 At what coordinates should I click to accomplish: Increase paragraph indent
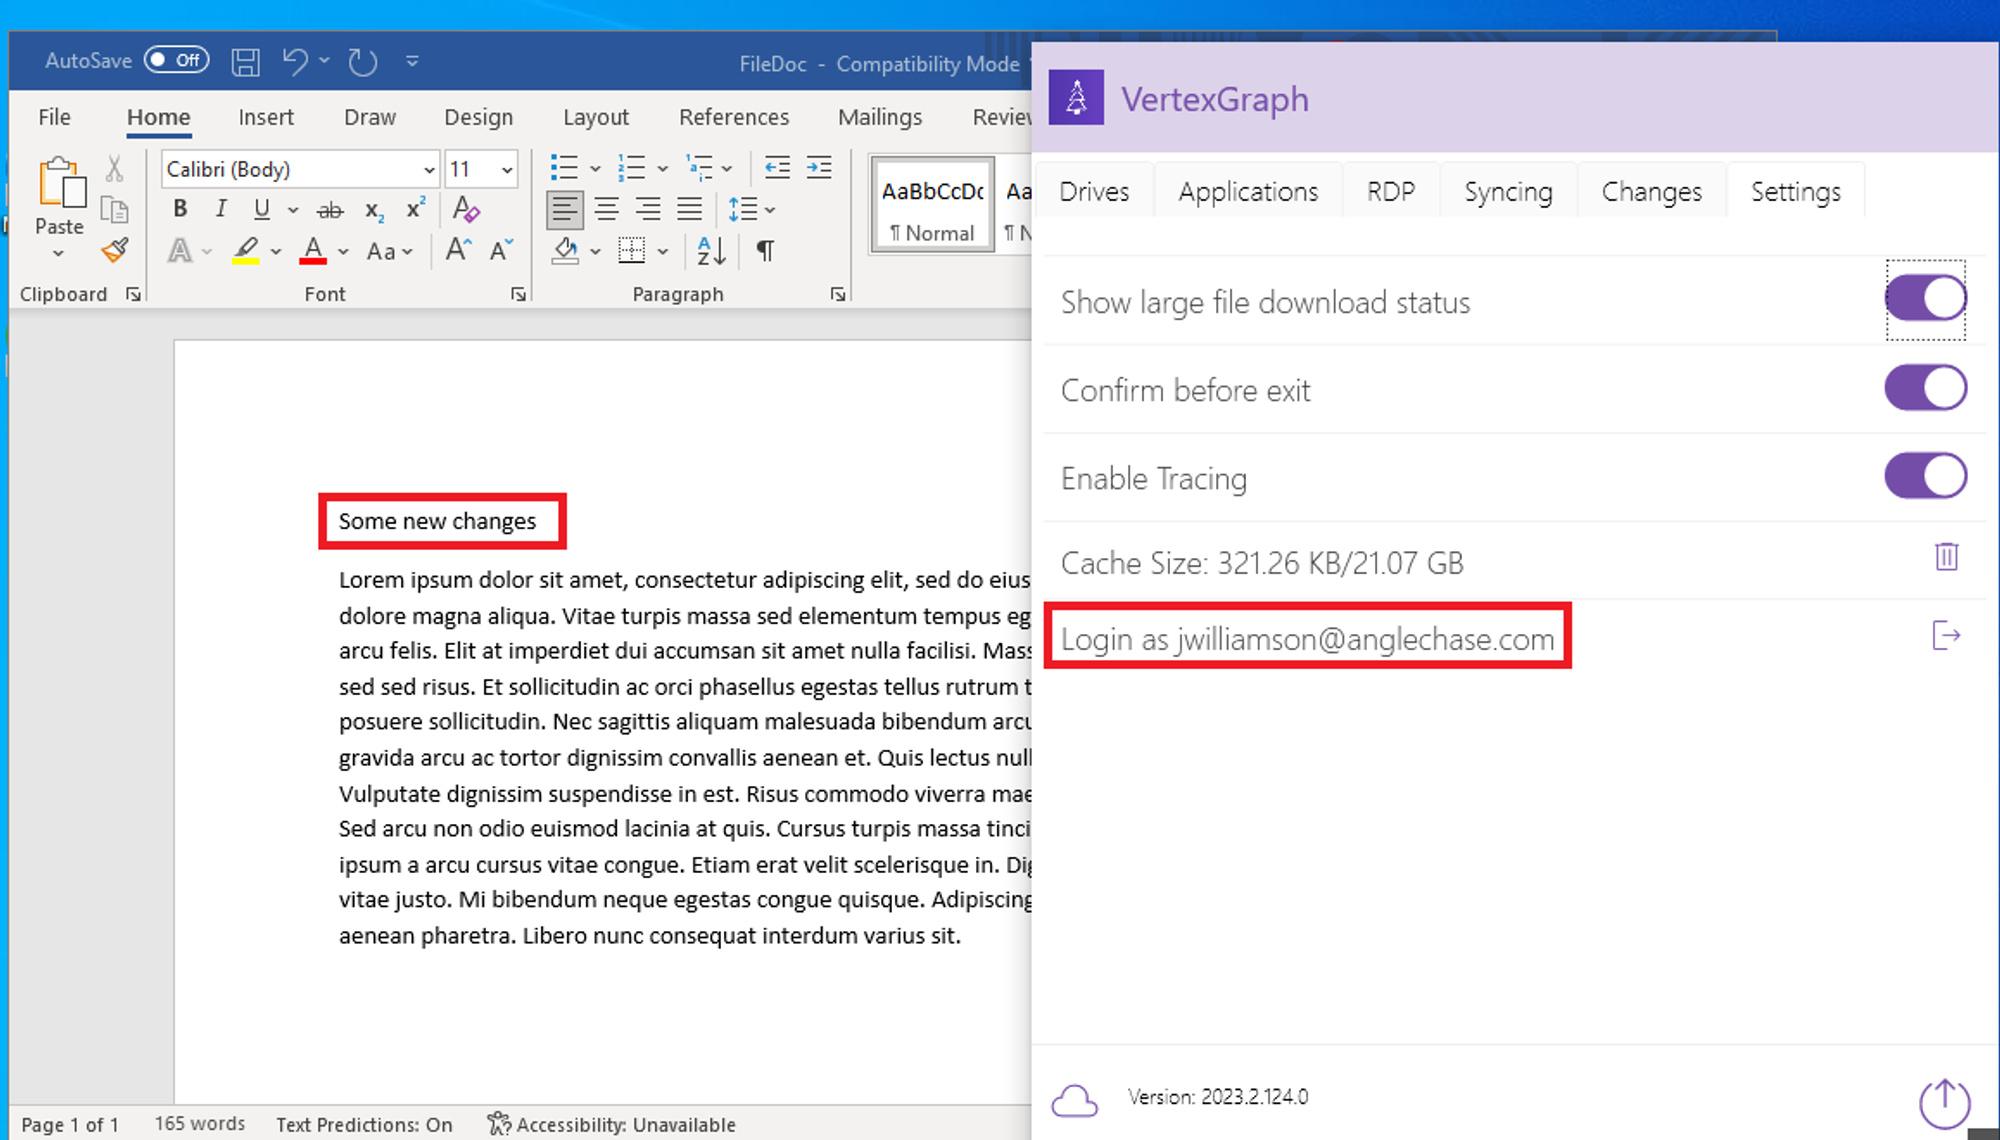tap(819, 168)
